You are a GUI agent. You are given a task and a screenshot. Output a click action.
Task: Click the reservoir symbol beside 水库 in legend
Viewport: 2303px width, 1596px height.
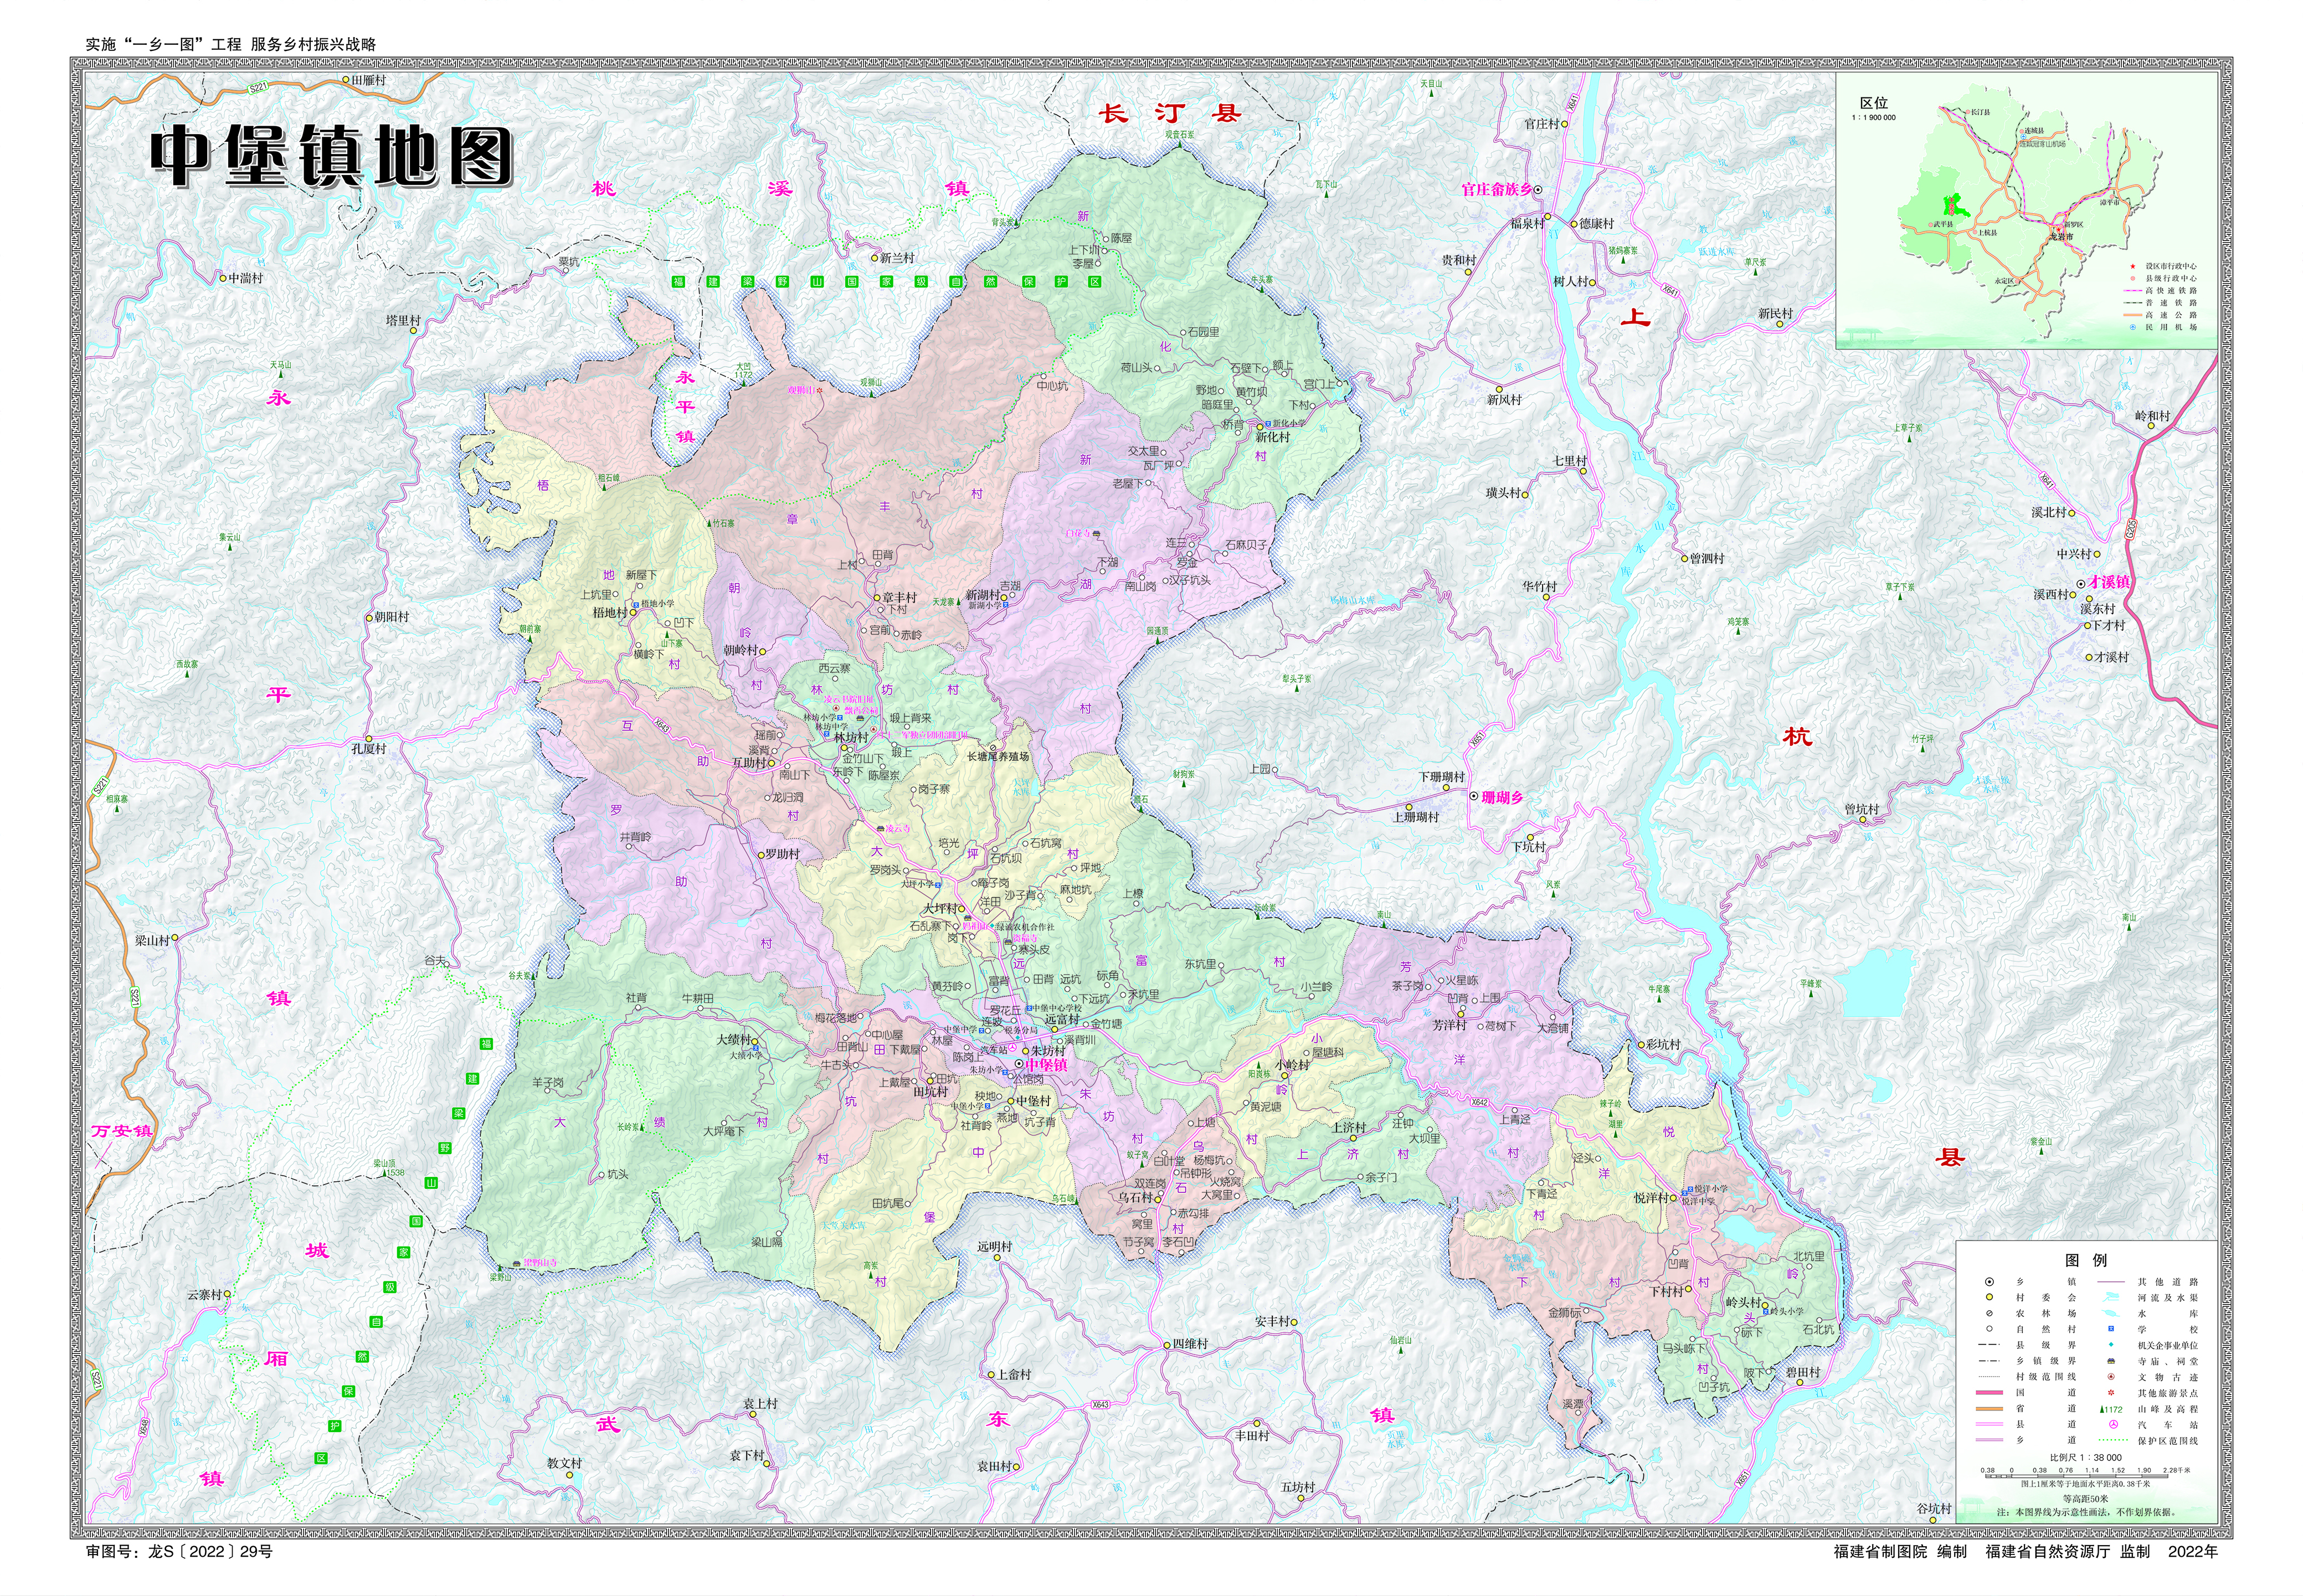(x=2111, y=1313)
